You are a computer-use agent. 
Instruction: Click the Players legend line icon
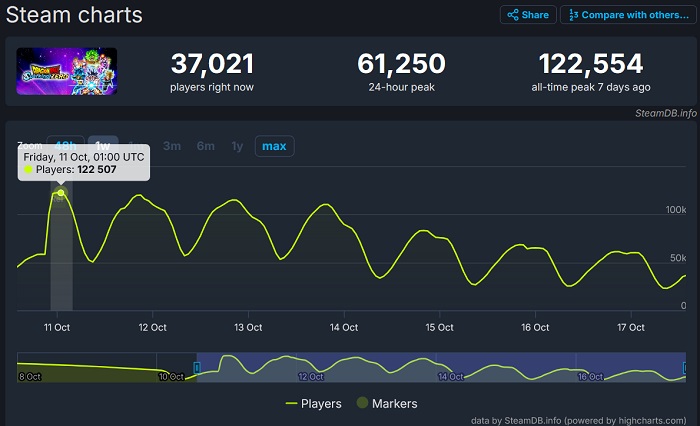[x=292, y=404]
